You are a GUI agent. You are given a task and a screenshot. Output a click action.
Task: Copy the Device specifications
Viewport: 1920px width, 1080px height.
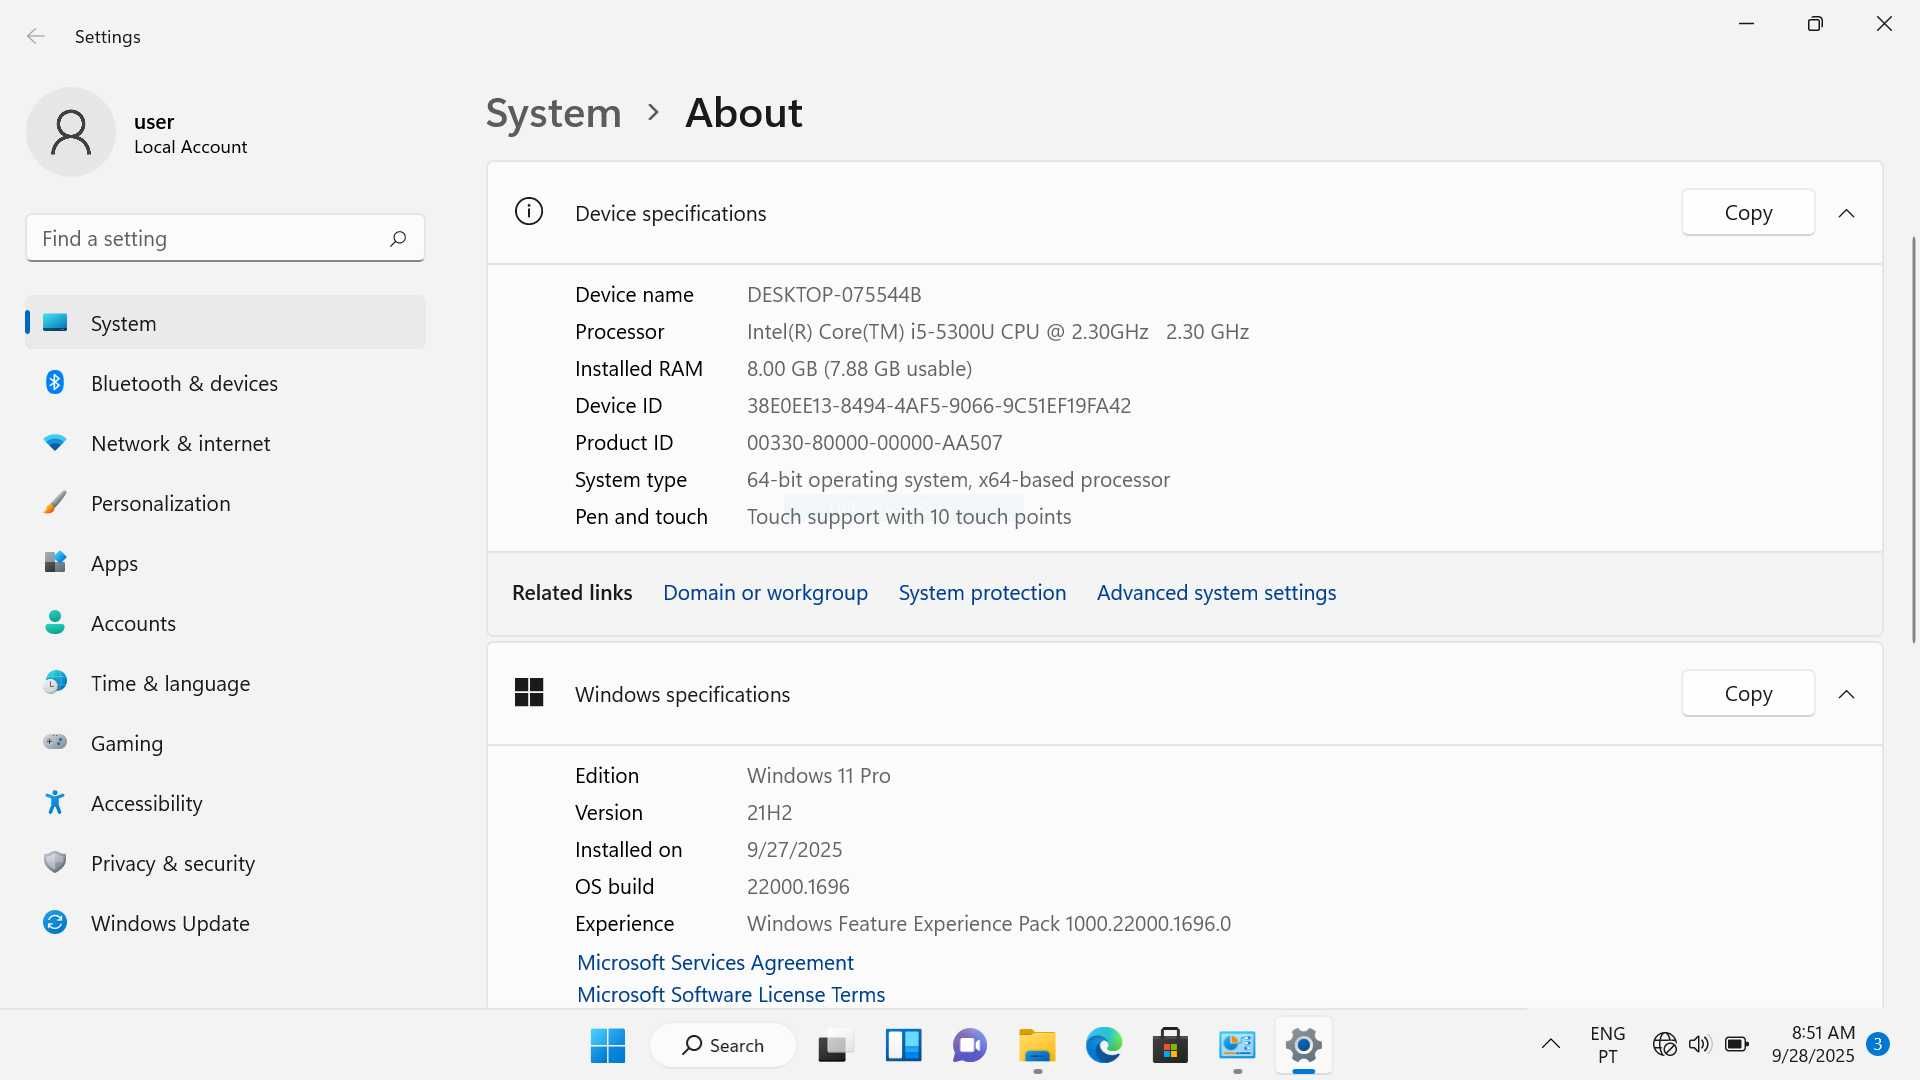pos(1748,213)
